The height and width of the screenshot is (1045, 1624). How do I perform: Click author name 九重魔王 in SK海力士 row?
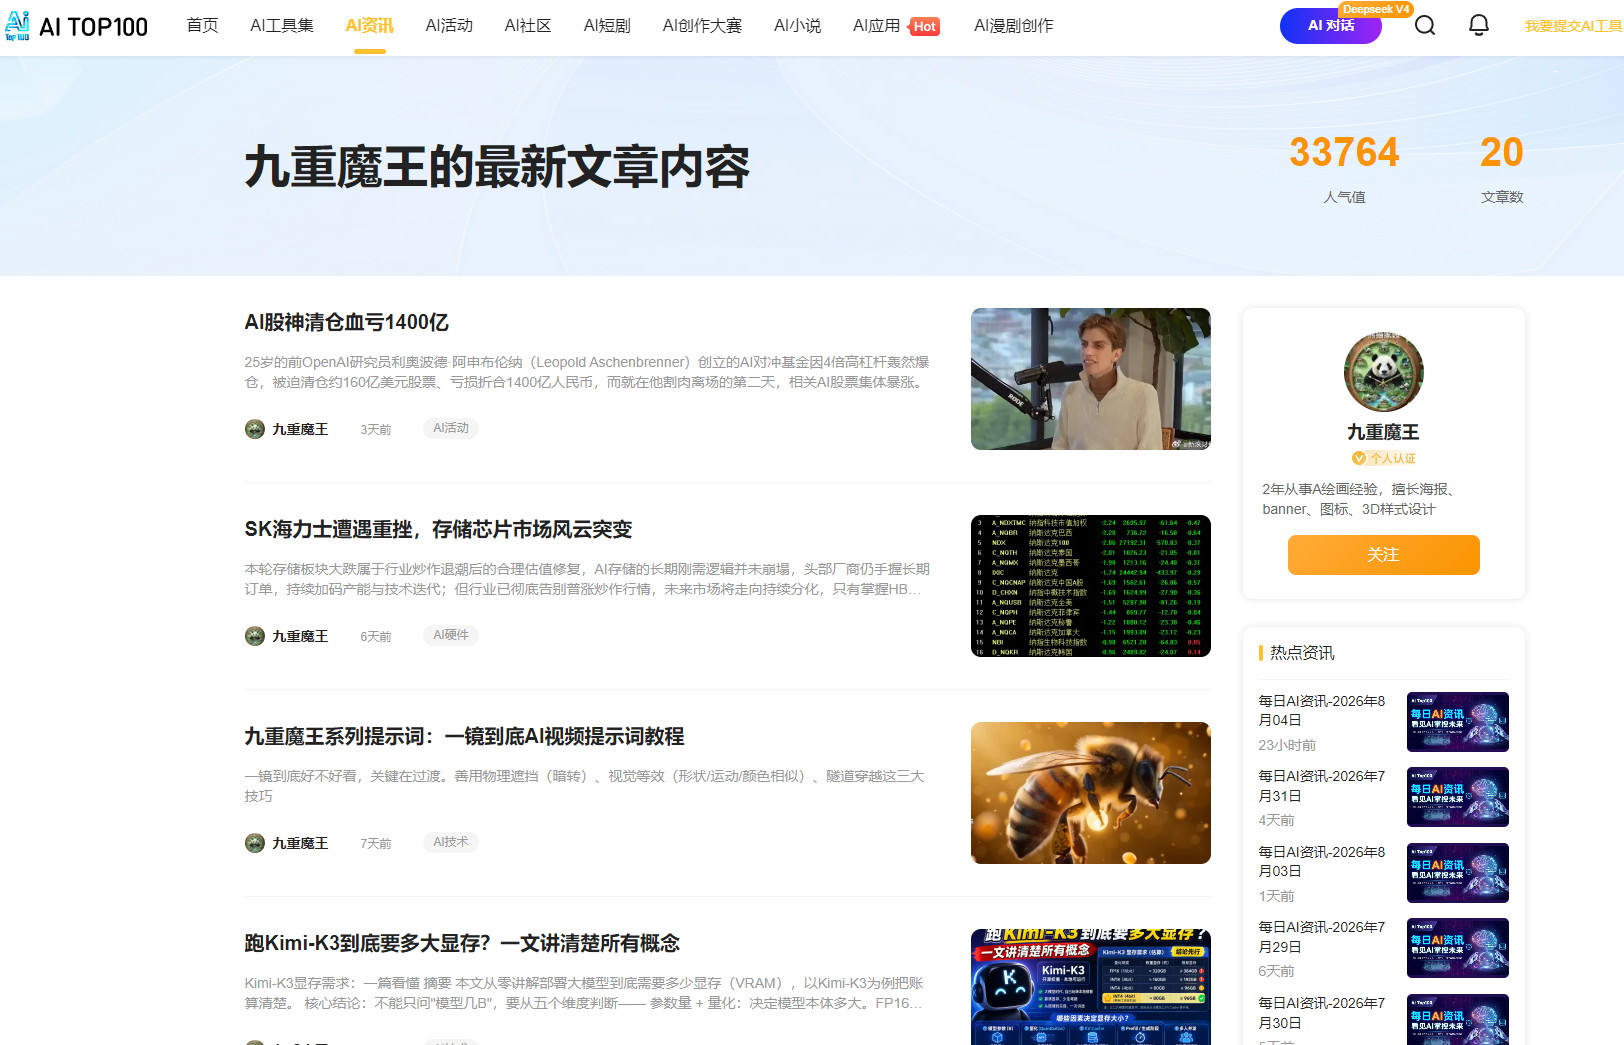300,636
